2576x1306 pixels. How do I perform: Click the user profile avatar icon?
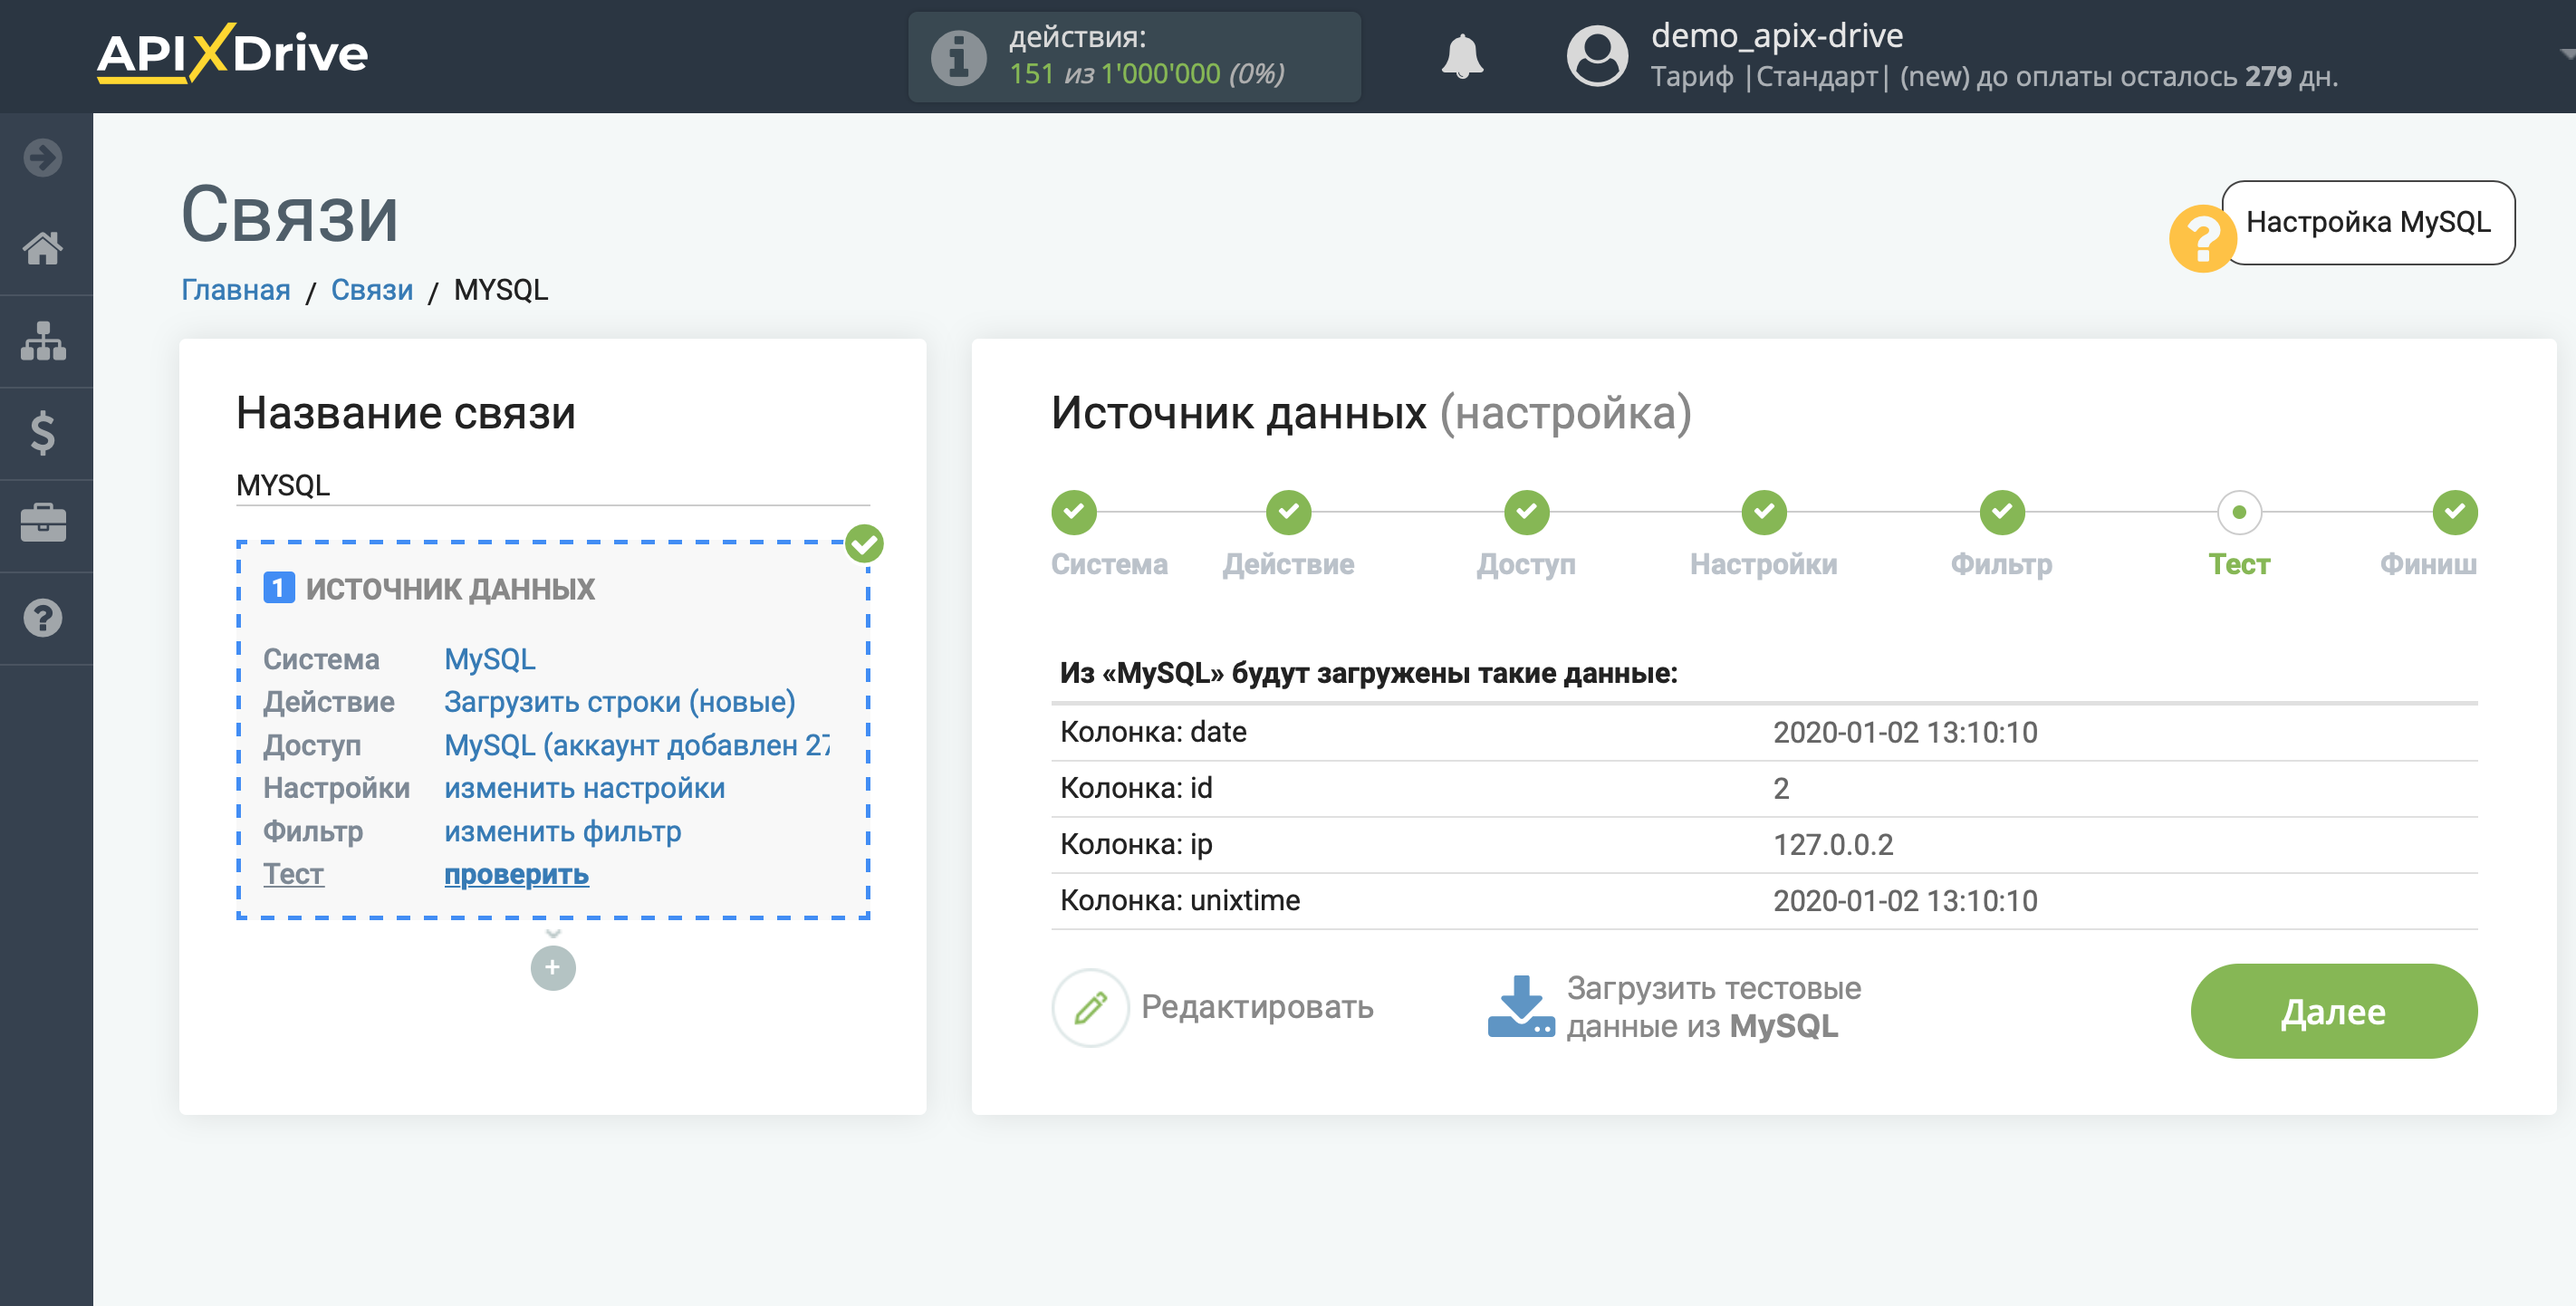pyautogui.click(x=1597, y=56)
